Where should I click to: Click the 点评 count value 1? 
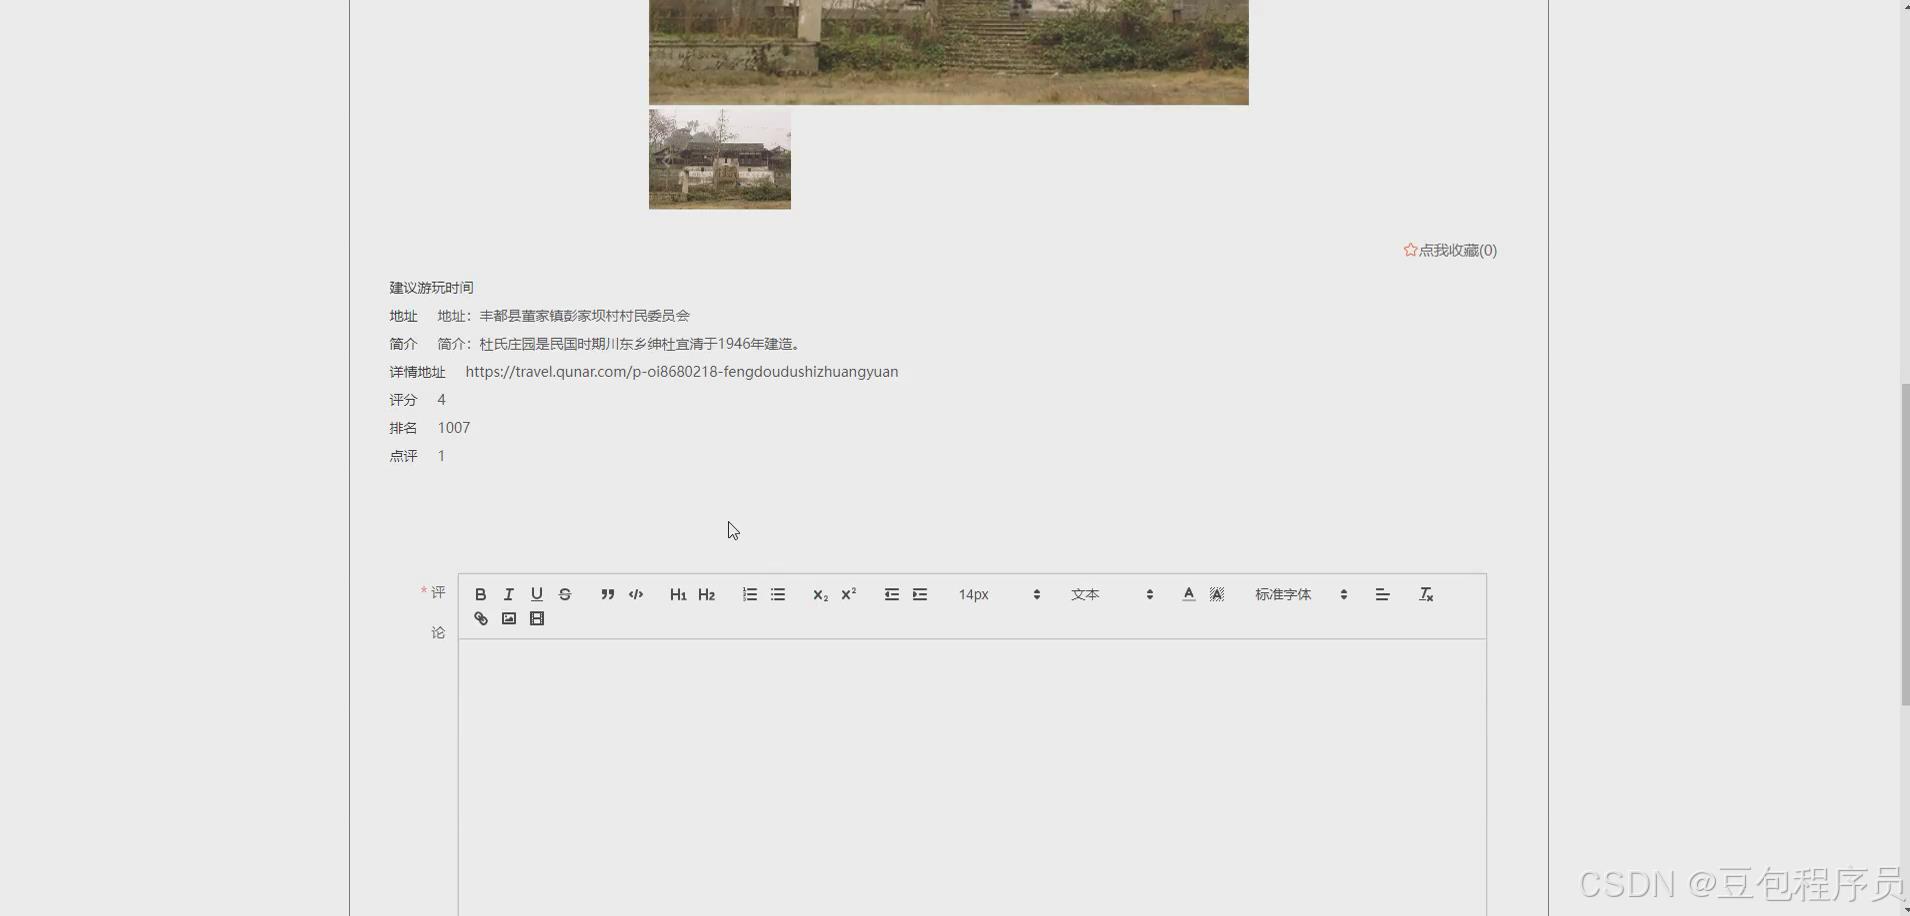(441, 456)
